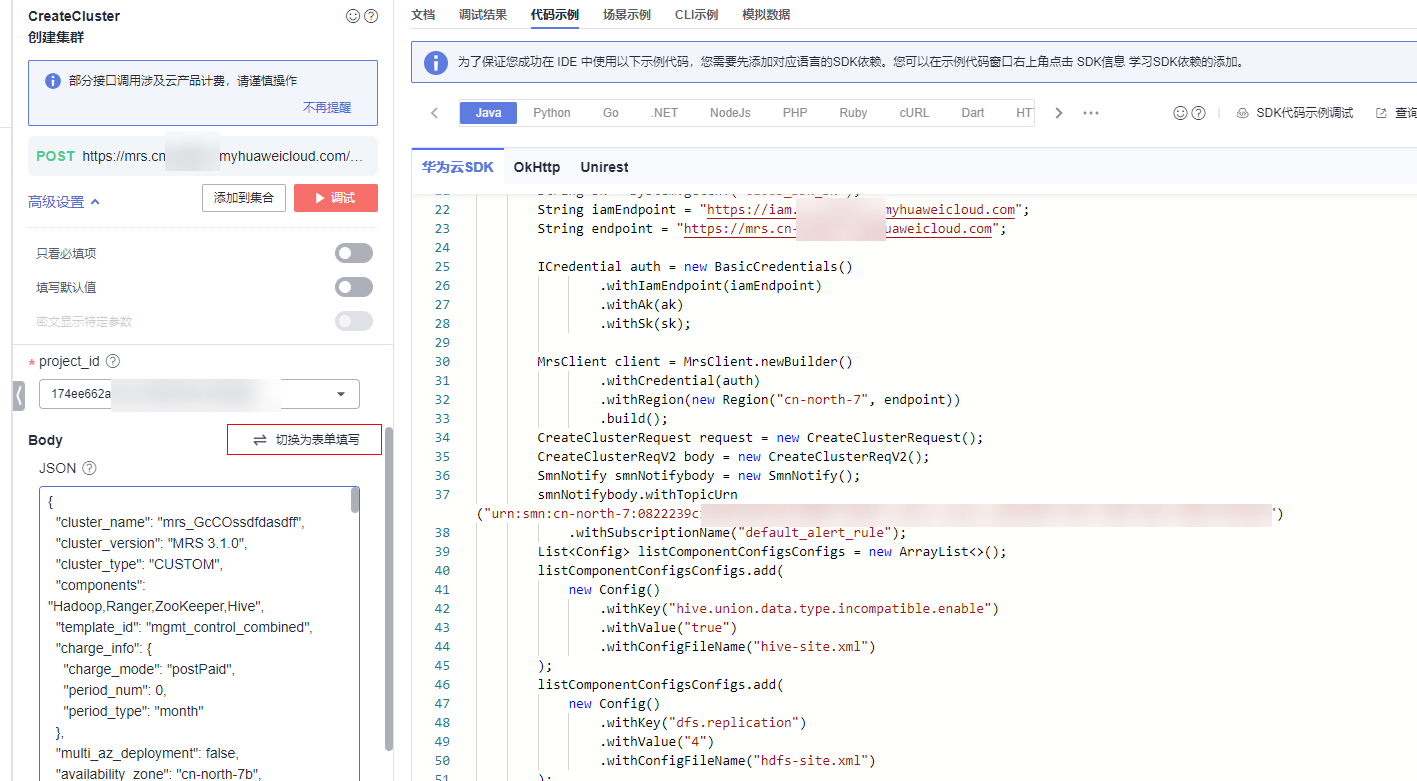This screenshot has width=1417, height=781.
Task: Click the mrs endpoint URL in line 23
Action: point(838,229)
